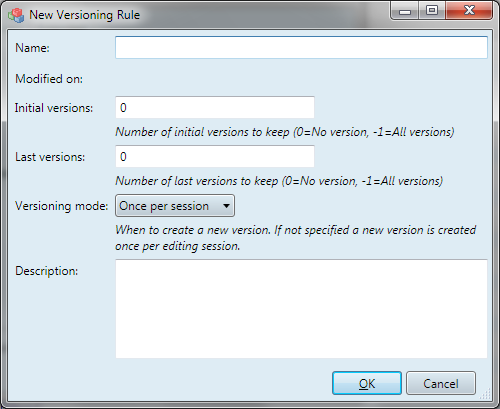This screenshot has width=500, height=409.
Task: Focus the Name text field
Action: coord(301,48)
